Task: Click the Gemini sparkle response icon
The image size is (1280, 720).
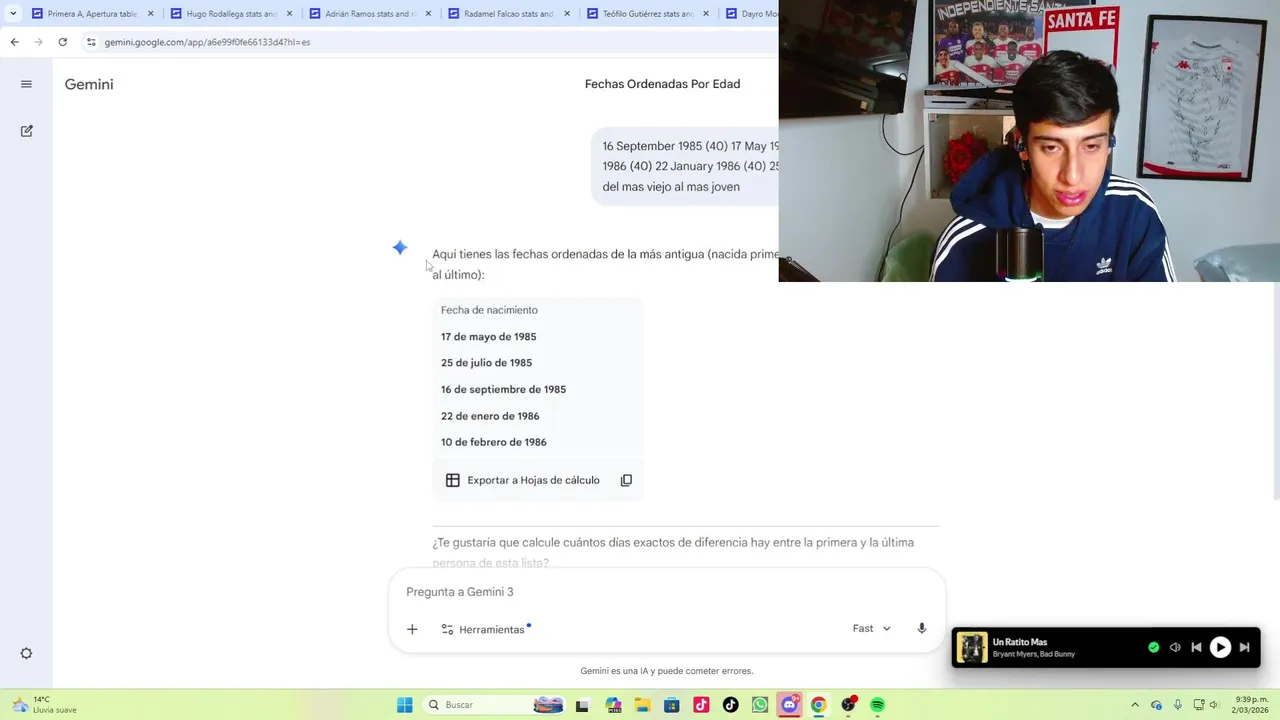Action: [400, 247]
